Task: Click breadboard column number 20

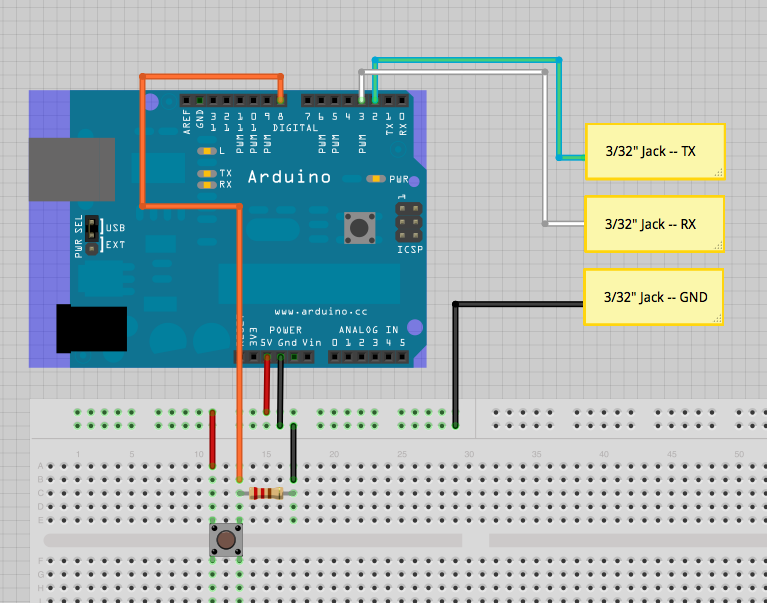Action: tap(334, 454)
